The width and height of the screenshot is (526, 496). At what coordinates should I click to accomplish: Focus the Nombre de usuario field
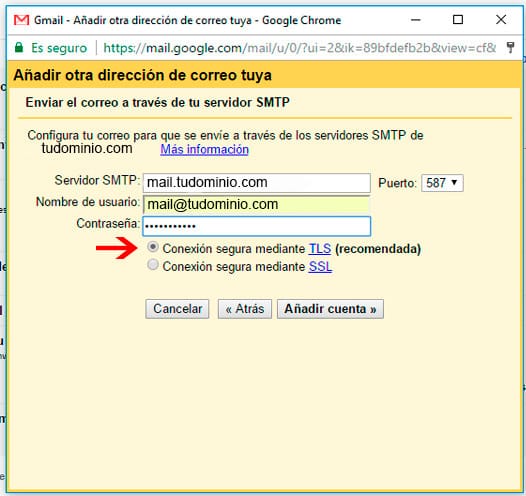tap(257, 204)
